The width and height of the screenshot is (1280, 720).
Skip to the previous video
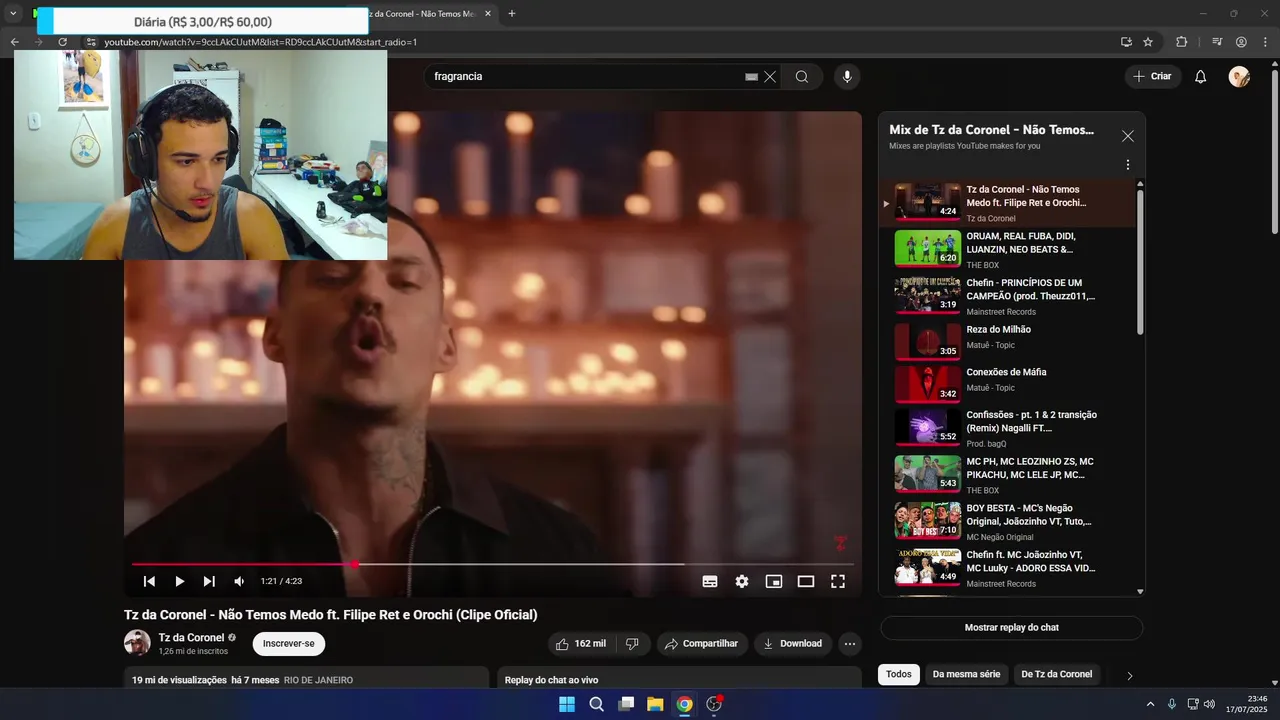149,581
